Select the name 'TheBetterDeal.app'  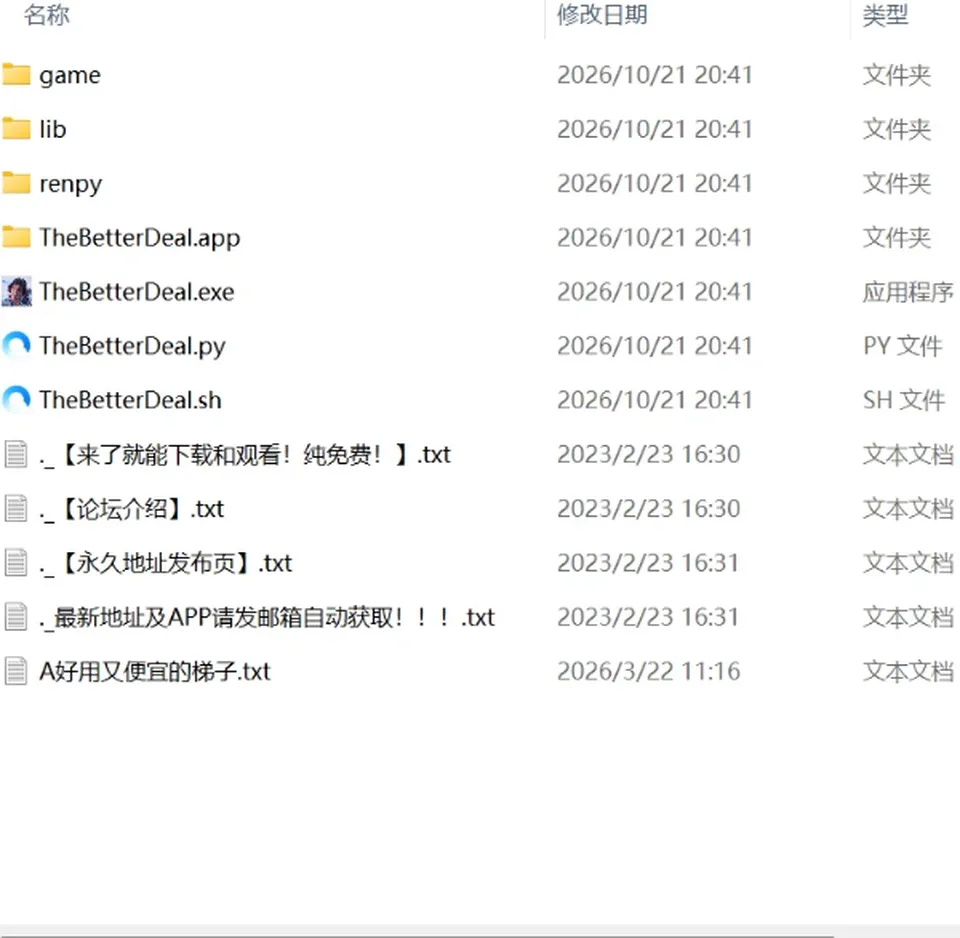(140, 238)
